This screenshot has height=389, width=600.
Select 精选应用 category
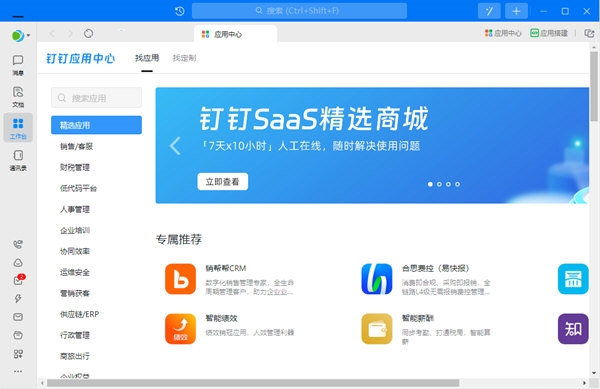tap(96, 125)
